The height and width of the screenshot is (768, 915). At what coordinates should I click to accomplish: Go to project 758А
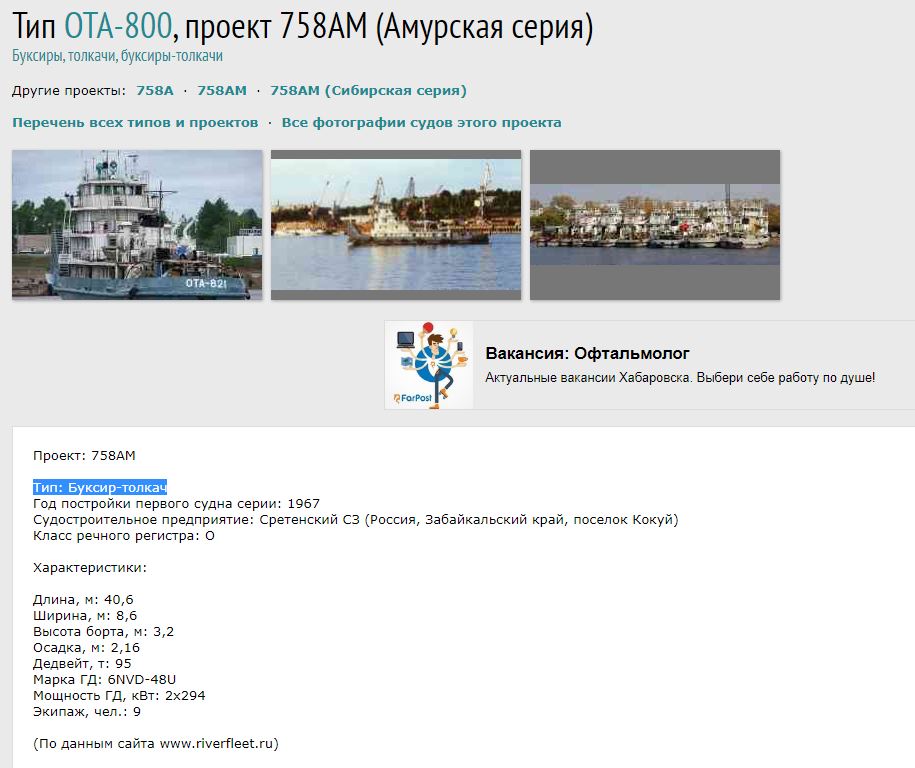[154, 91]
